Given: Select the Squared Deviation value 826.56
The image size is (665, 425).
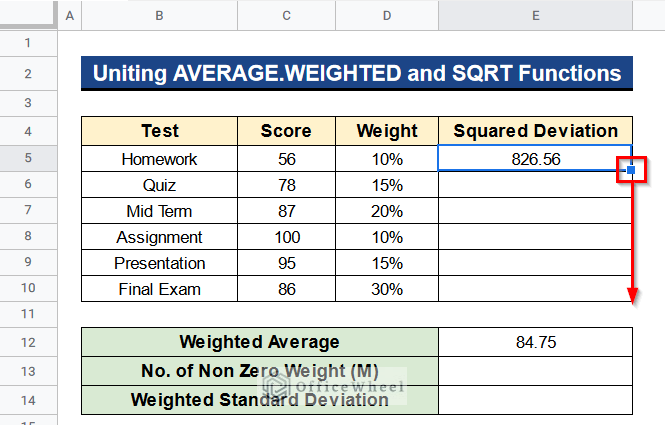Looking at the screenshot, I should click(x=535, y=159).
